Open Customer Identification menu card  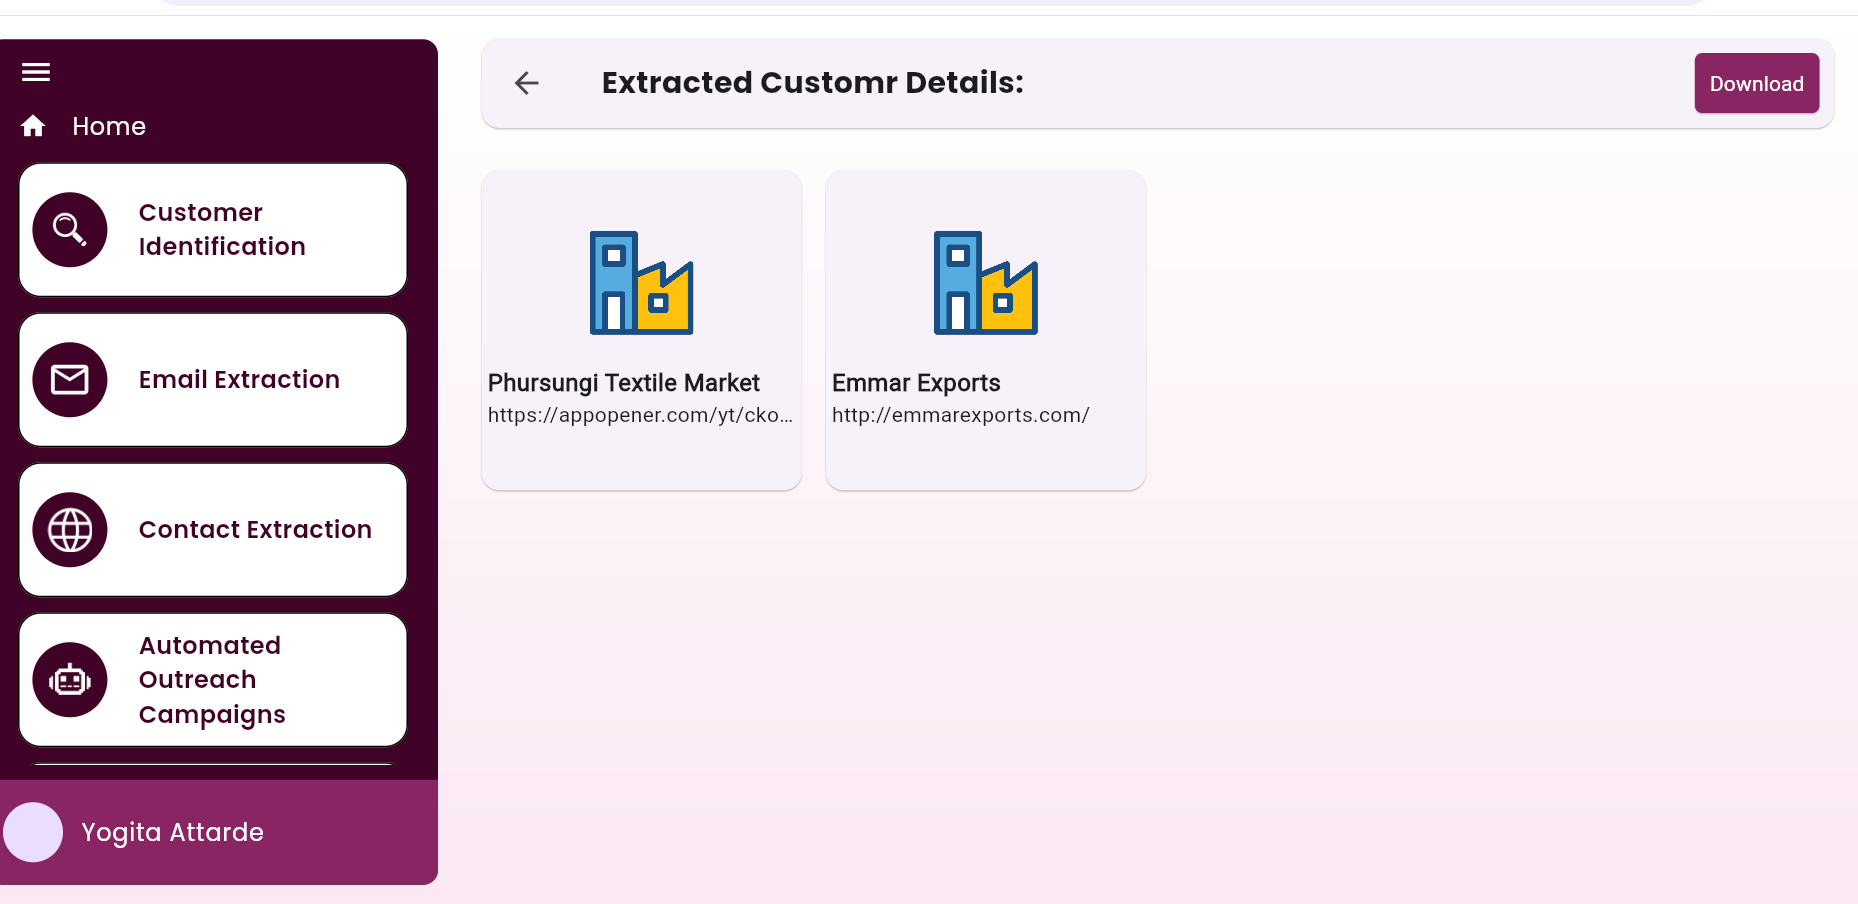tap(213, 230)
